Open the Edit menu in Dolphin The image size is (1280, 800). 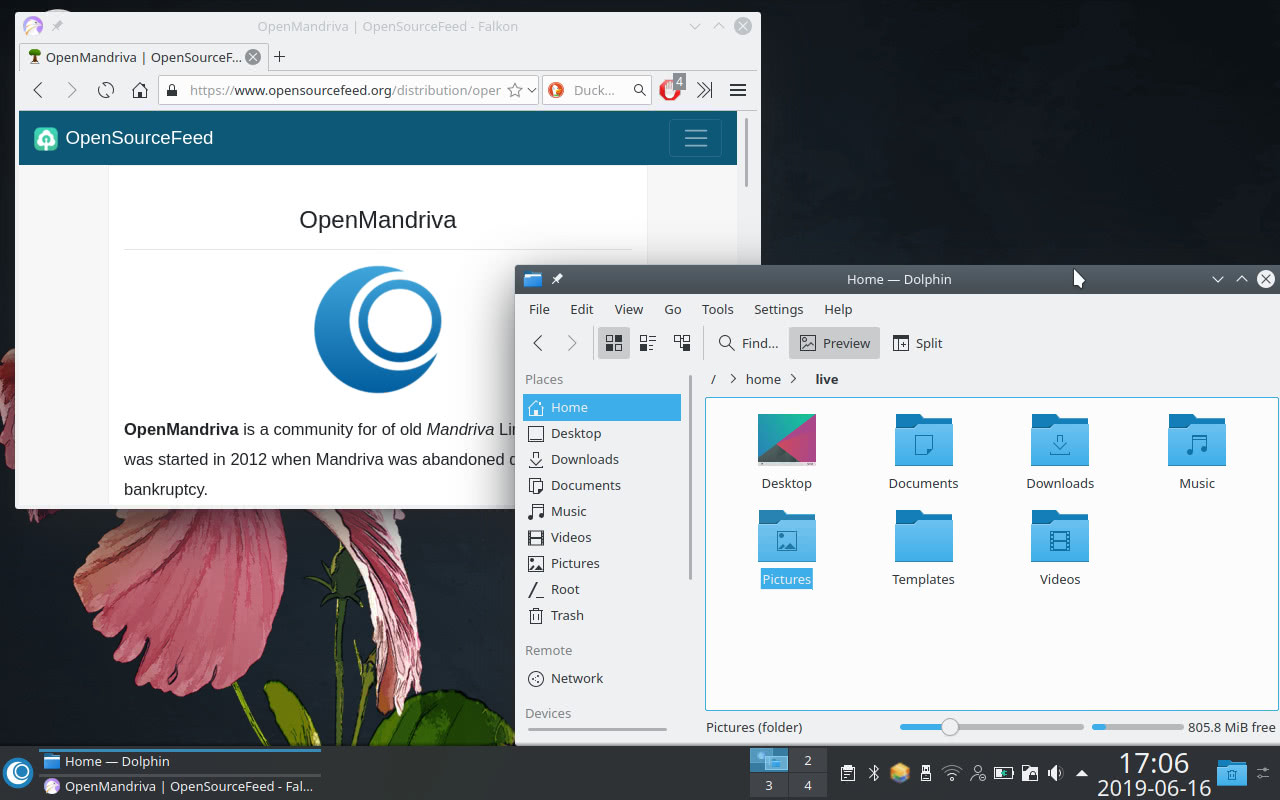pos(582,309)
